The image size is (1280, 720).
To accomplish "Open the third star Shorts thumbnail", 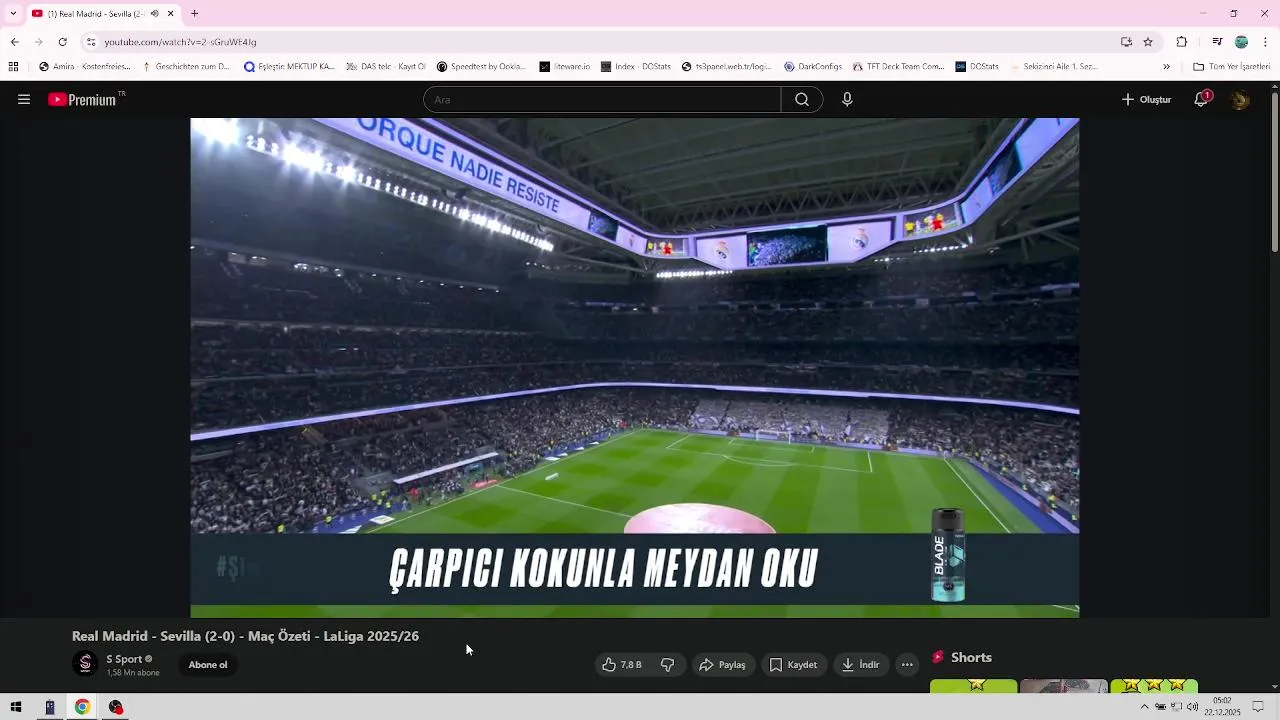I will click(1154, 686).
